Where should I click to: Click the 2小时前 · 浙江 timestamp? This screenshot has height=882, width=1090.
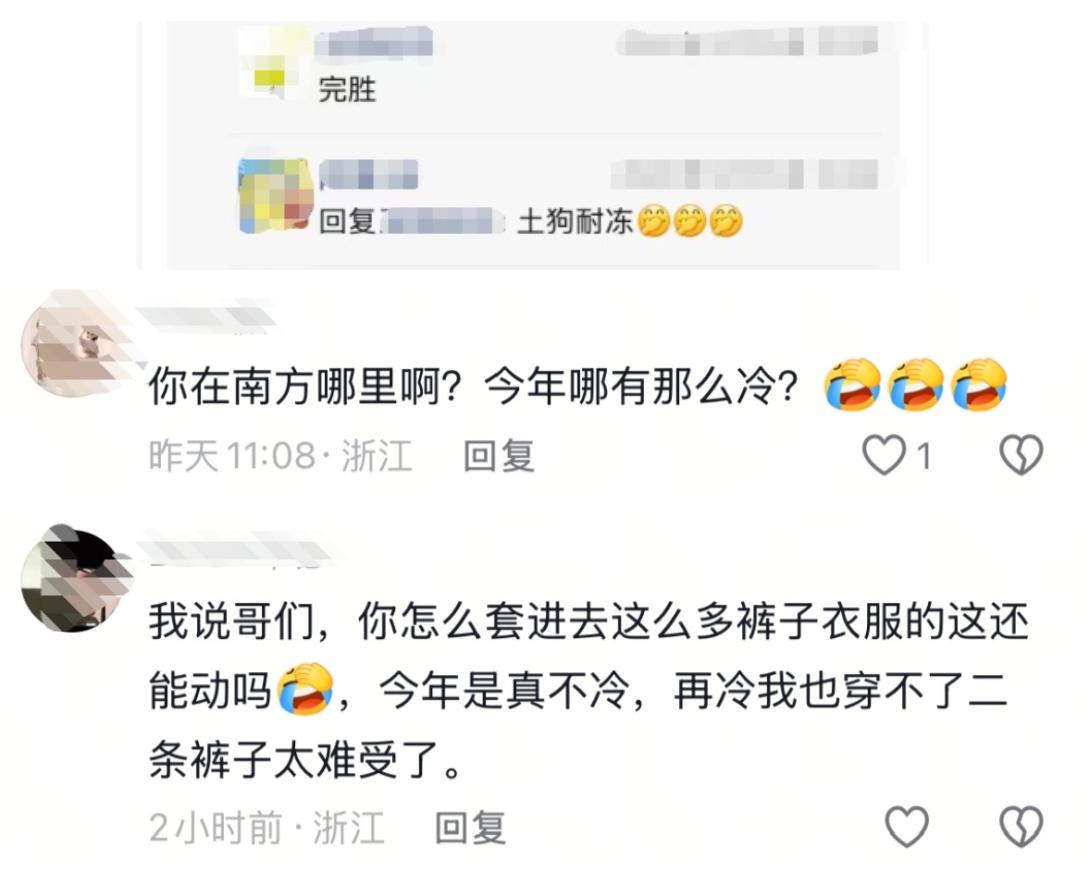coord(266,827)
